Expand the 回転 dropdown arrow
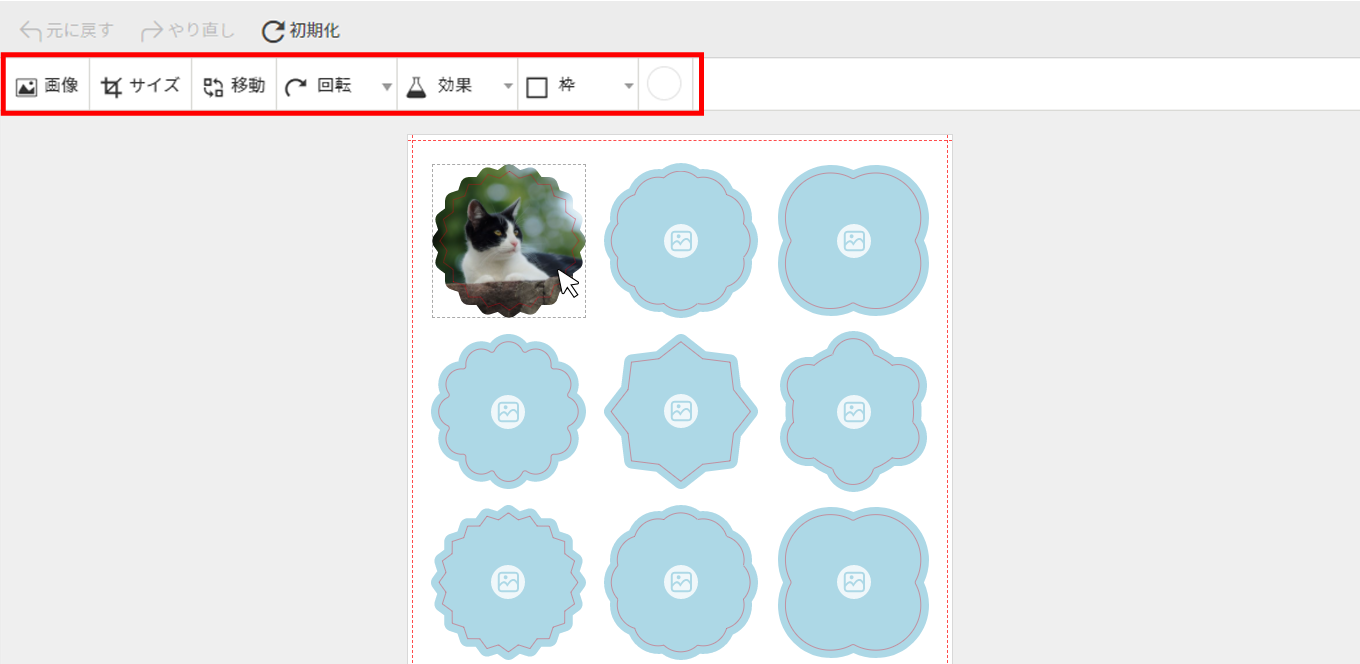Image resolution: width=1360 pixels, height=664 pixels. pyautogui.click(x=387, y=87)
